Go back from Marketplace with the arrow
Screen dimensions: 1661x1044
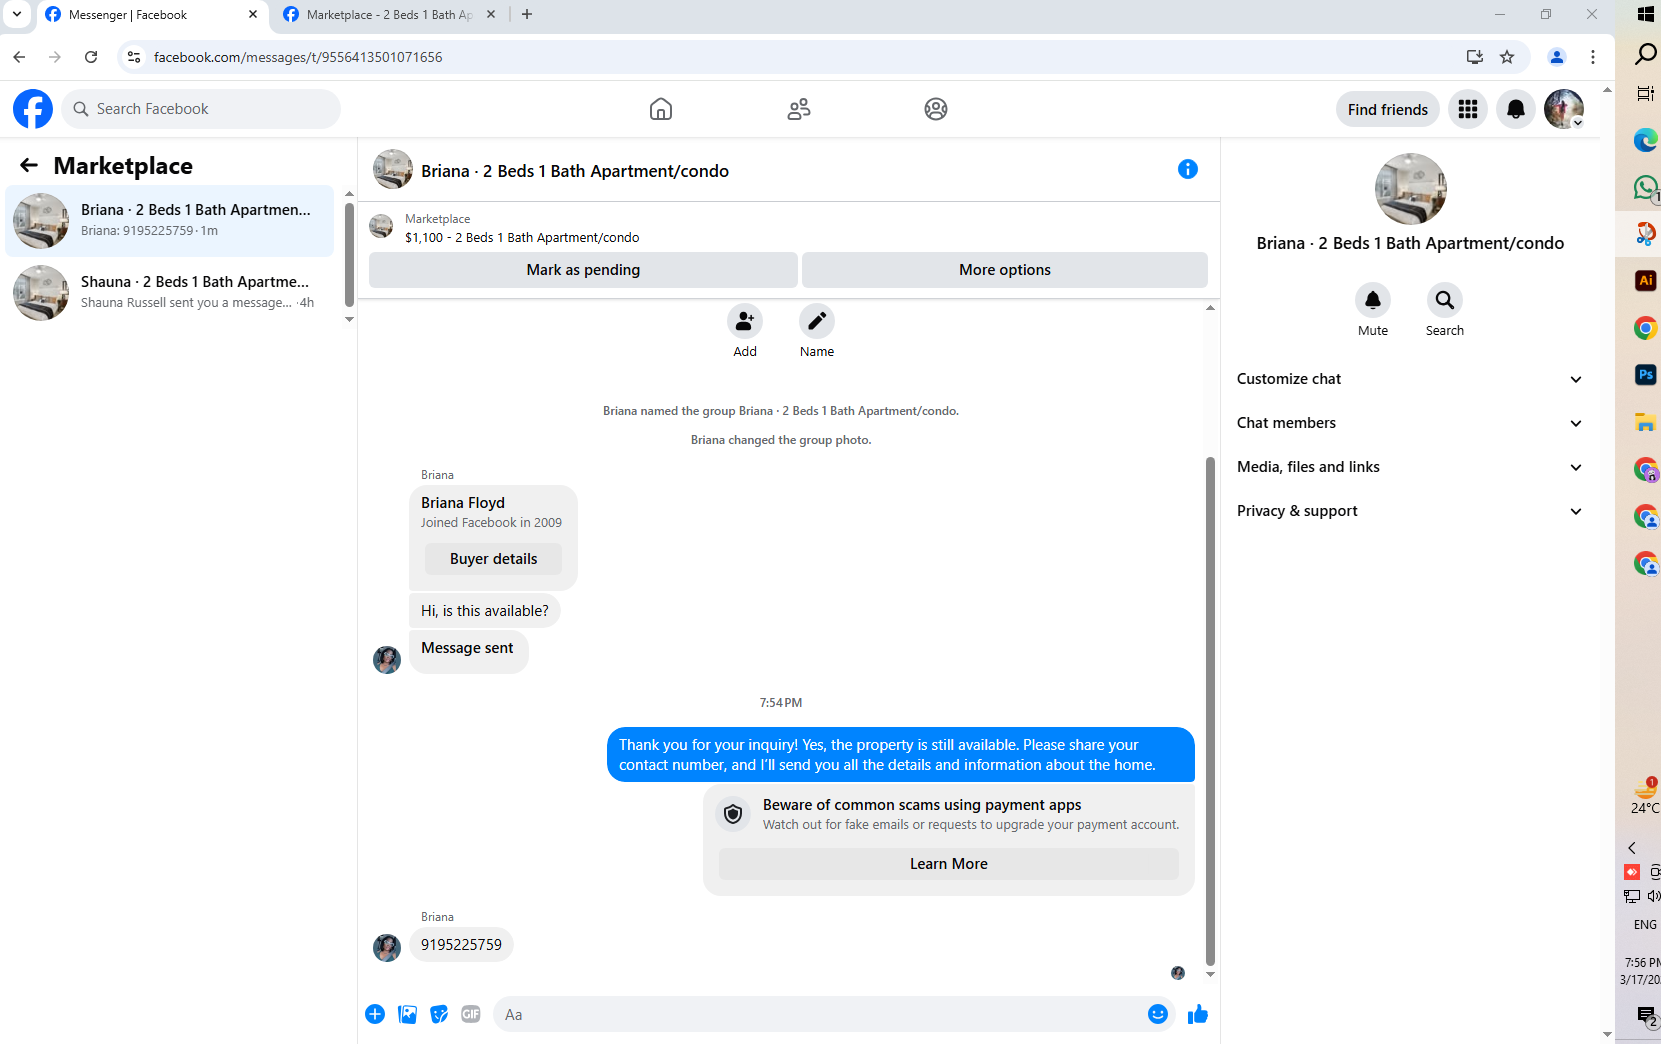29,165
